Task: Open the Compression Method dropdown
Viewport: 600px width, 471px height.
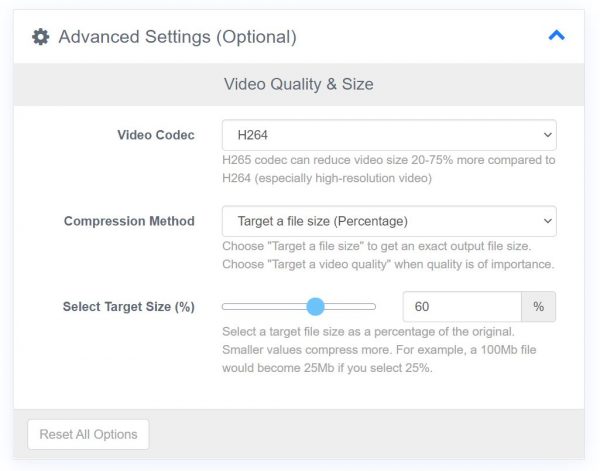Action: click(389, 221)
